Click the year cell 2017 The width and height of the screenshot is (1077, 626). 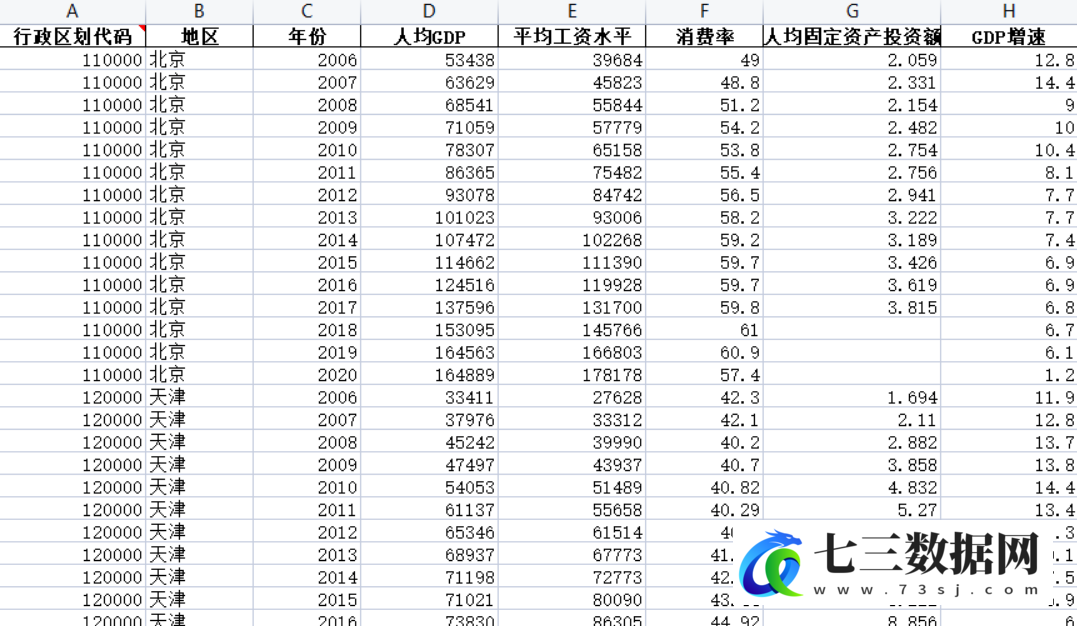(x=307, y=307)
